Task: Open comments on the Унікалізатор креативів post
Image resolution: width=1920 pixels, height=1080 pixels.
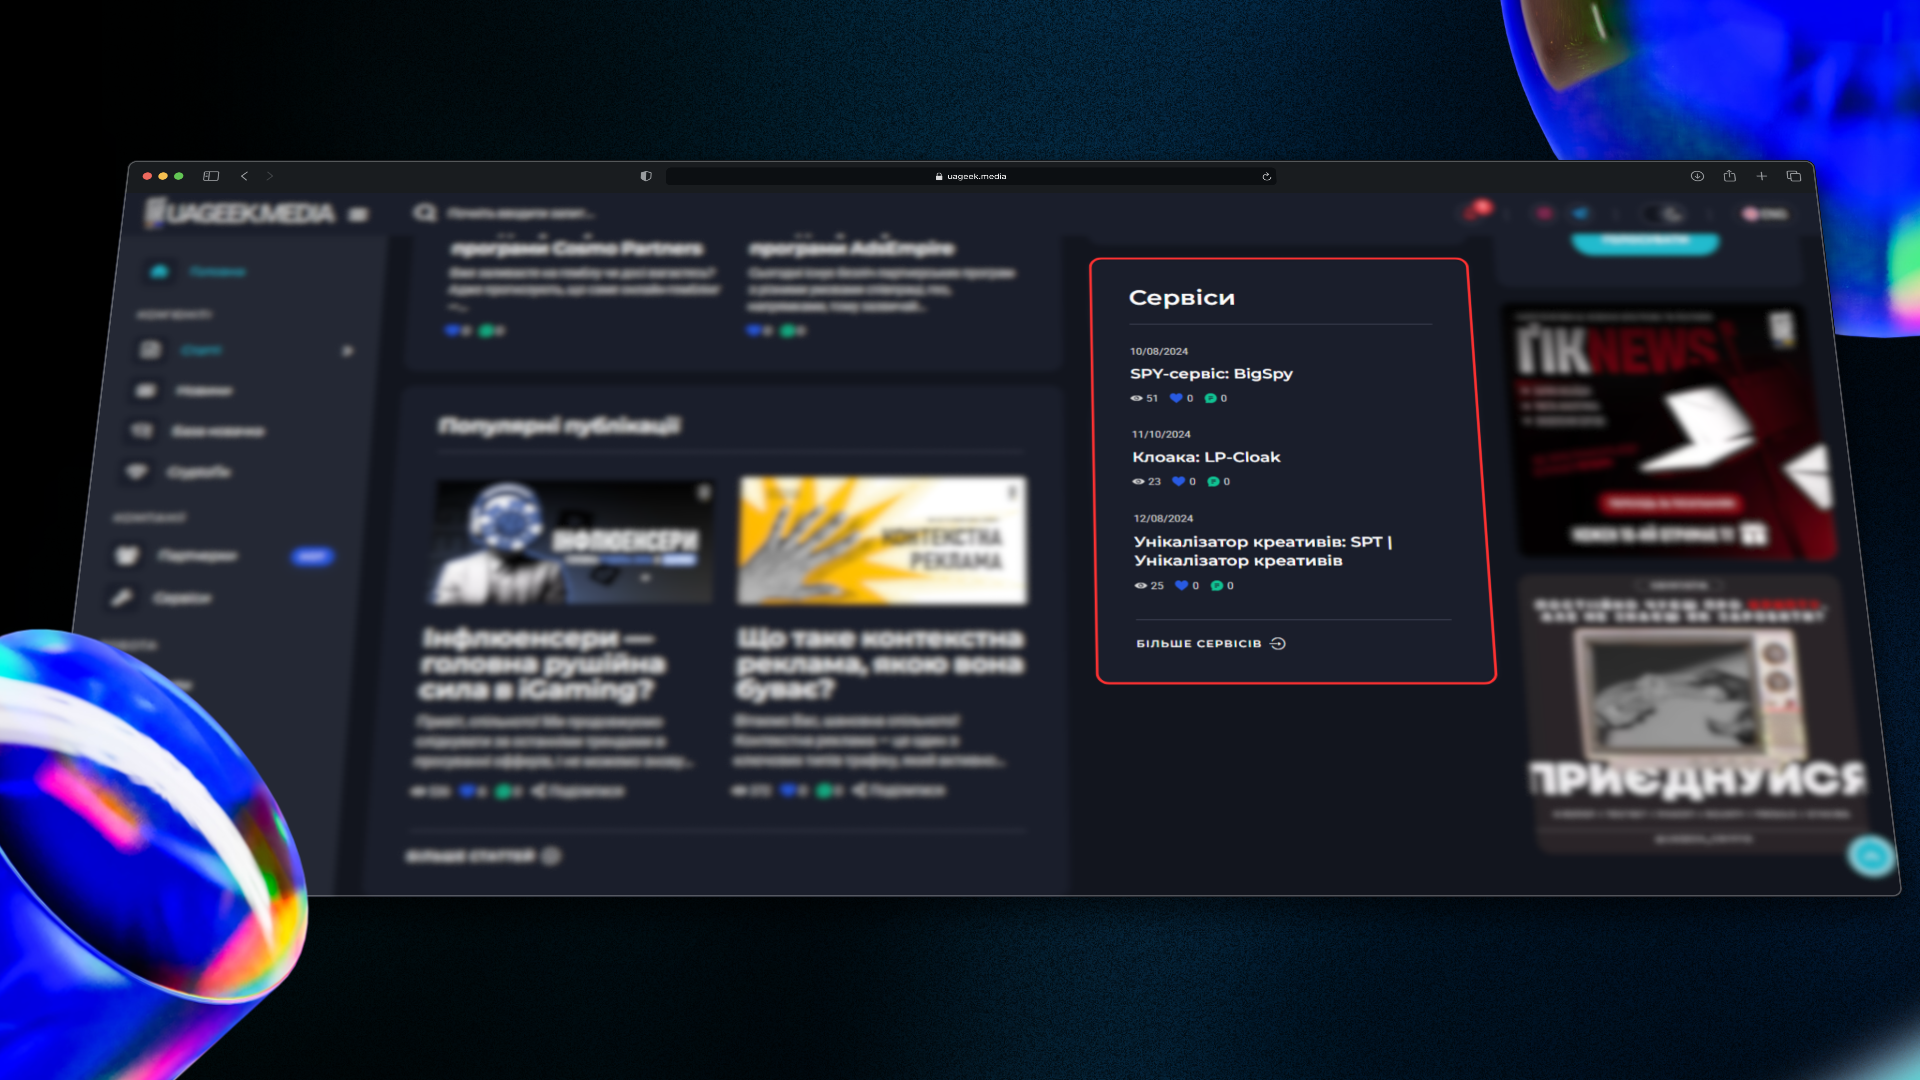Action: (1216, 586)
